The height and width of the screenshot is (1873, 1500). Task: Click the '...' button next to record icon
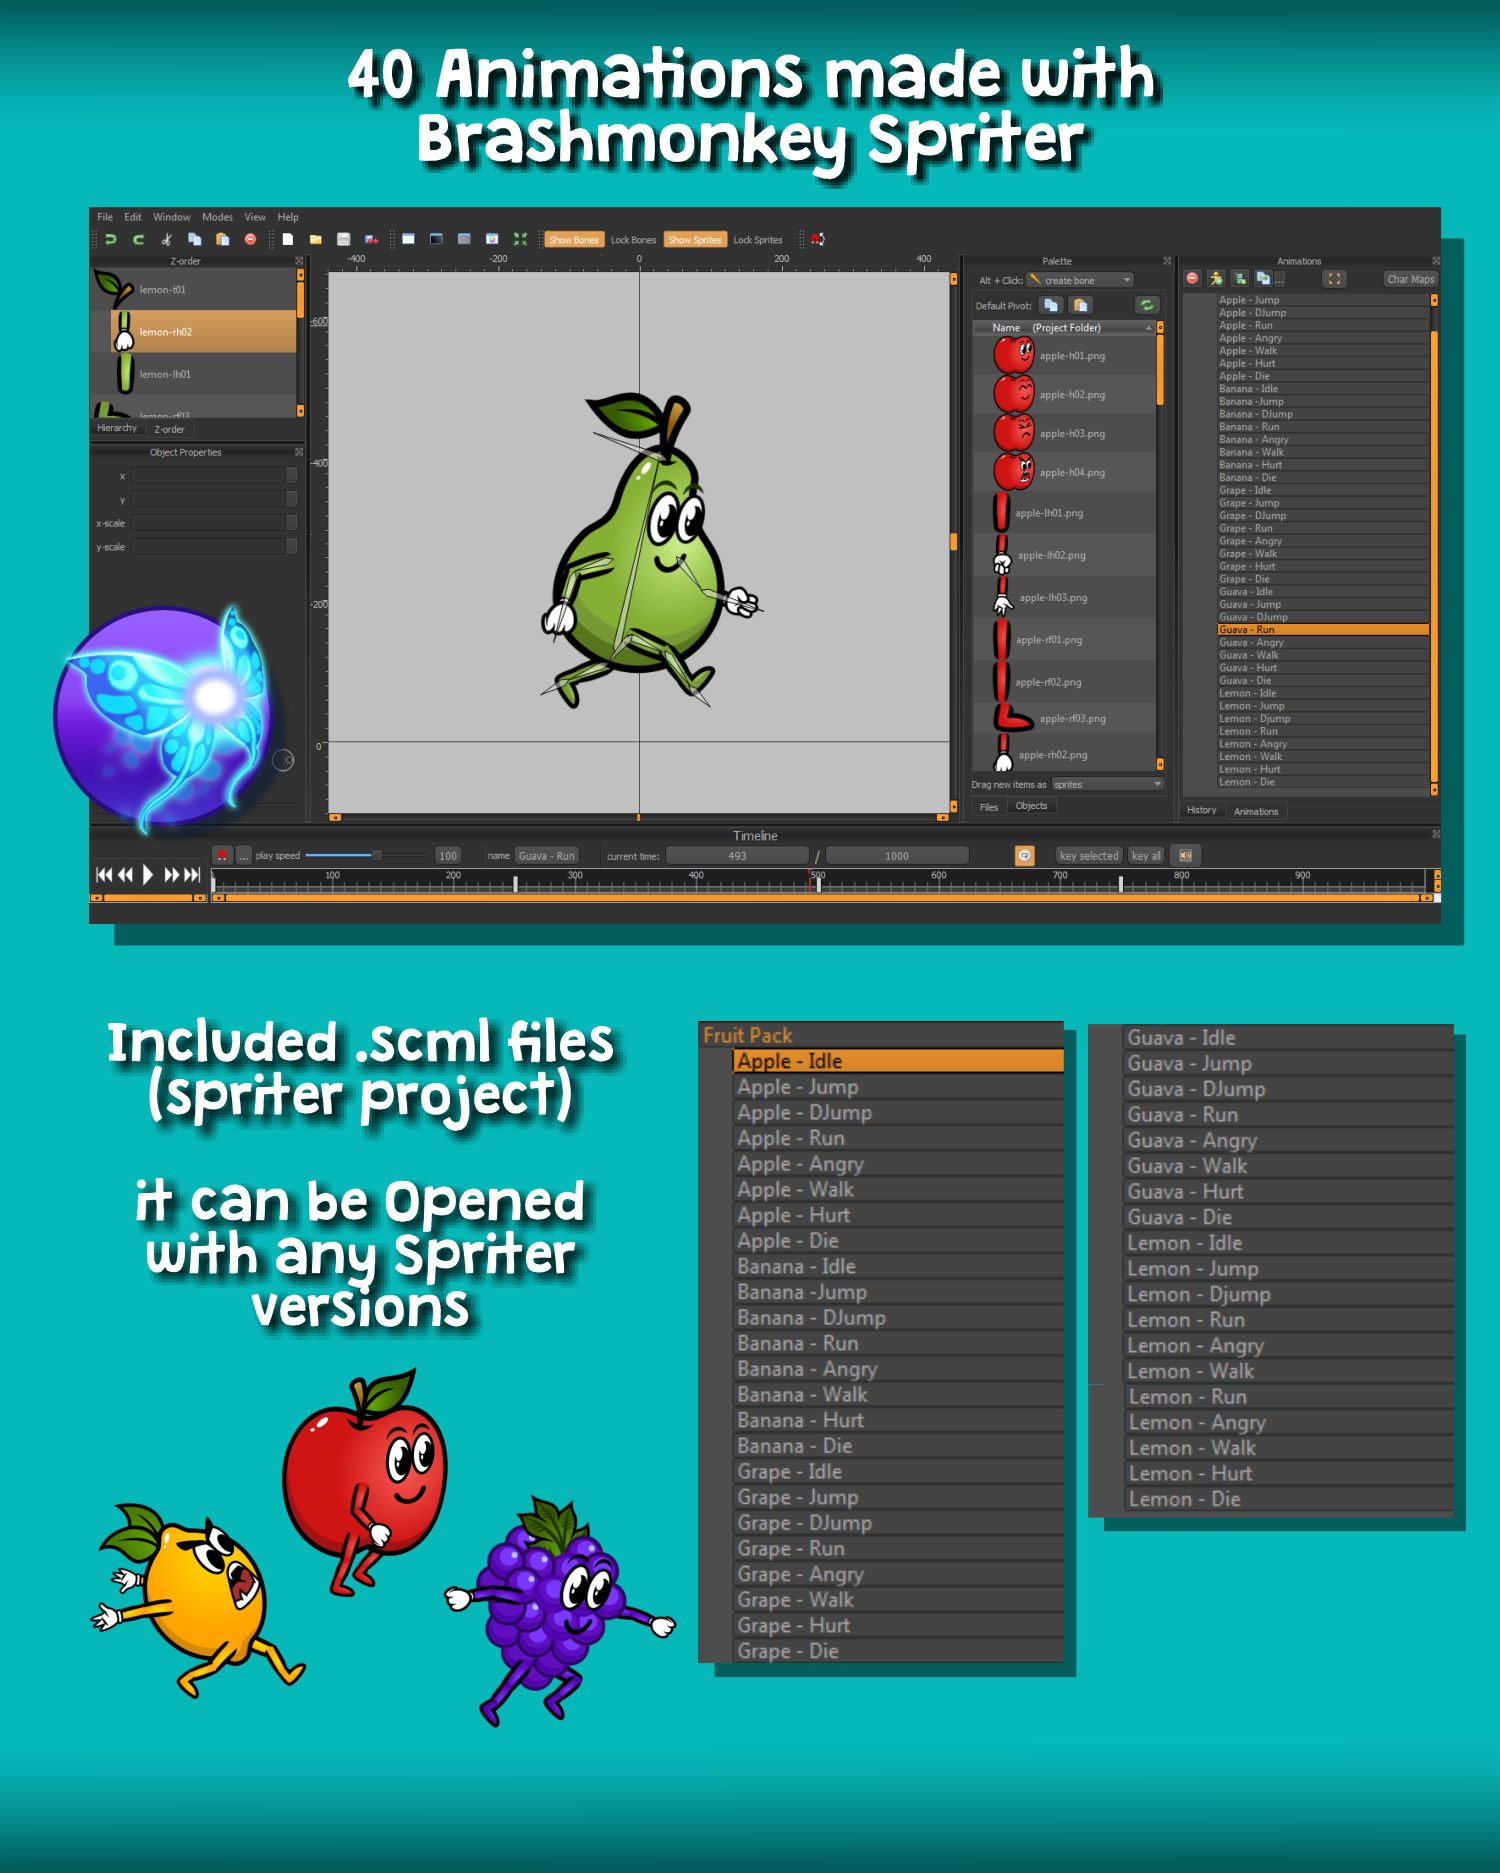pyautogui.click(x=243, y=855)
